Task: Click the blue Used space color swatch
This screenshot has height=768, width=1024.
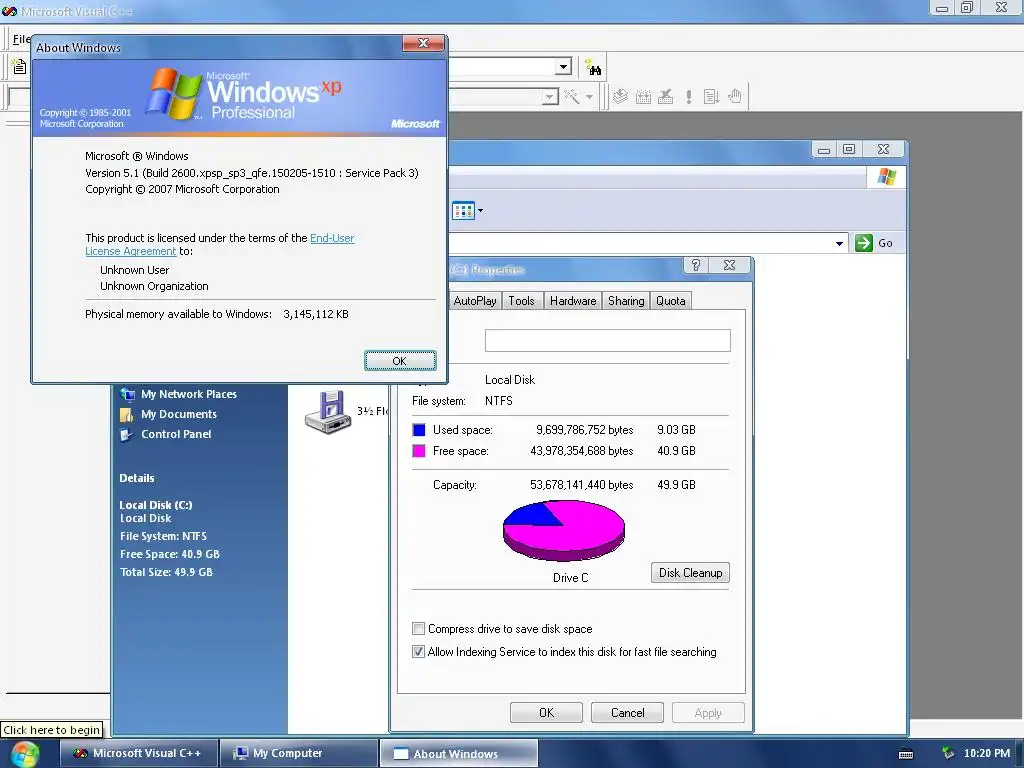Action: click(x=419, y=430)
